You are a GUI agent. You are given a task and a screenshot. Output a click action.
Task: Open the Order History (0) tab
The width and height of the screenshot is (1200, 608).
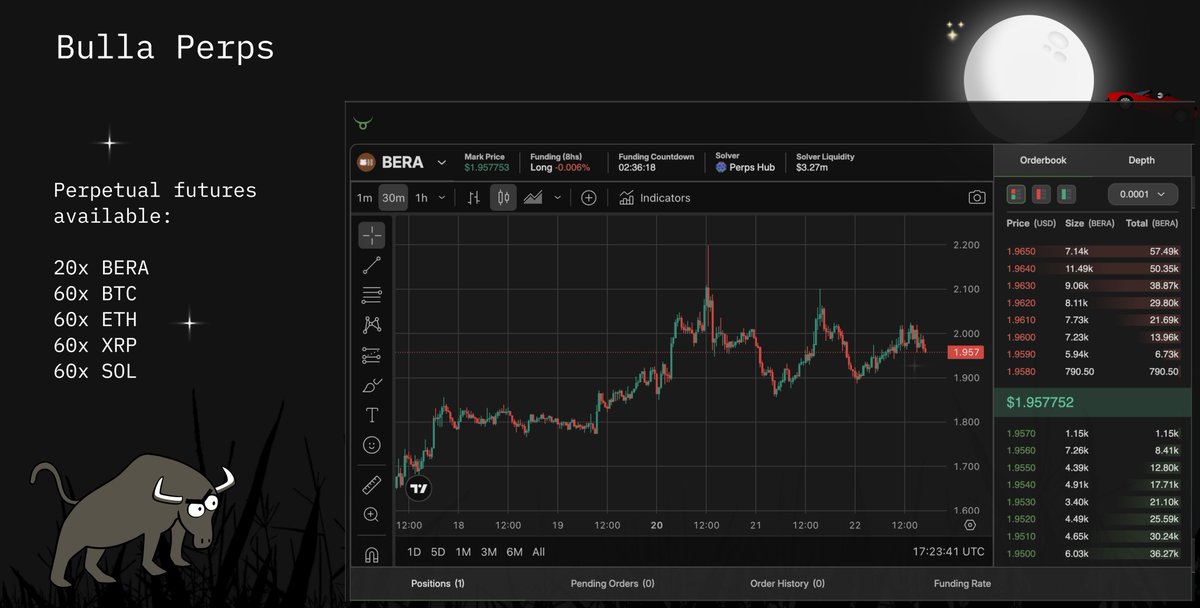(x=787, y=583)
